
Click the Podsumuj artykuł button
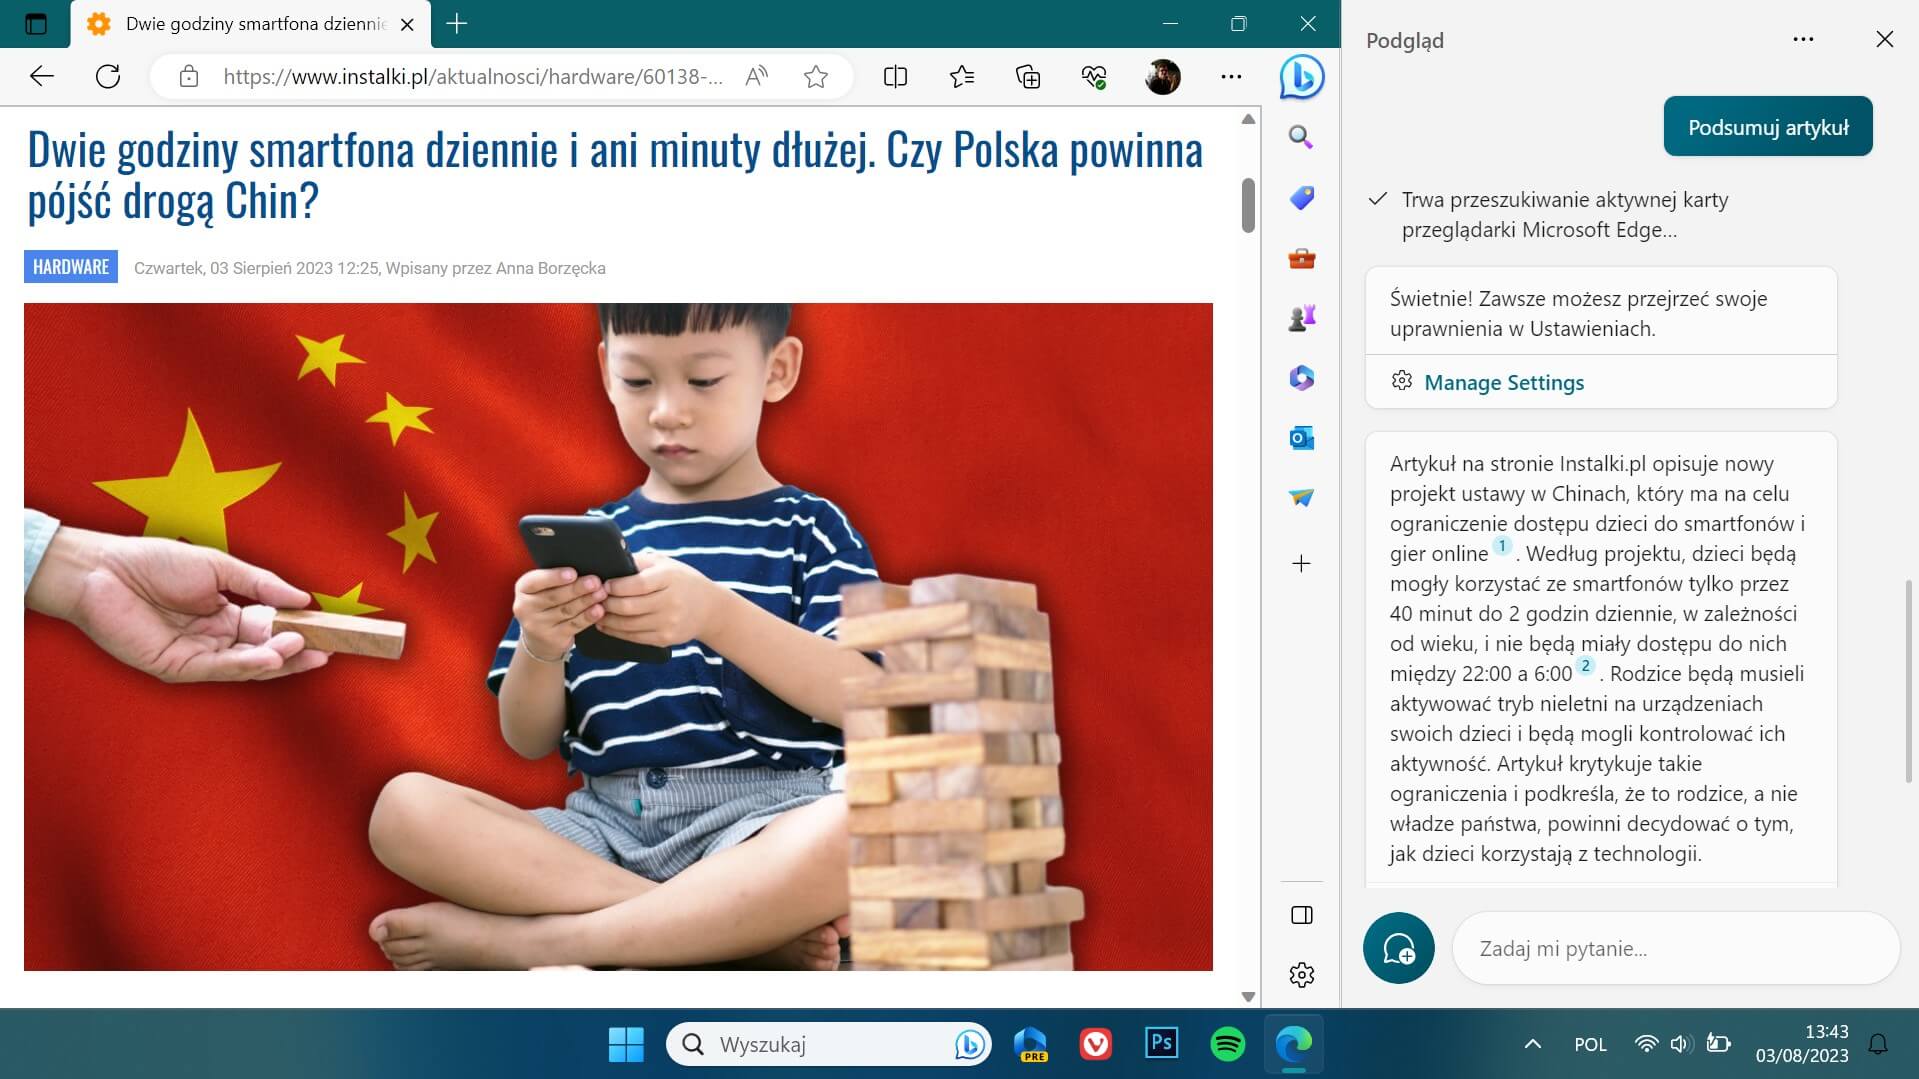(x=1767, y=126)
